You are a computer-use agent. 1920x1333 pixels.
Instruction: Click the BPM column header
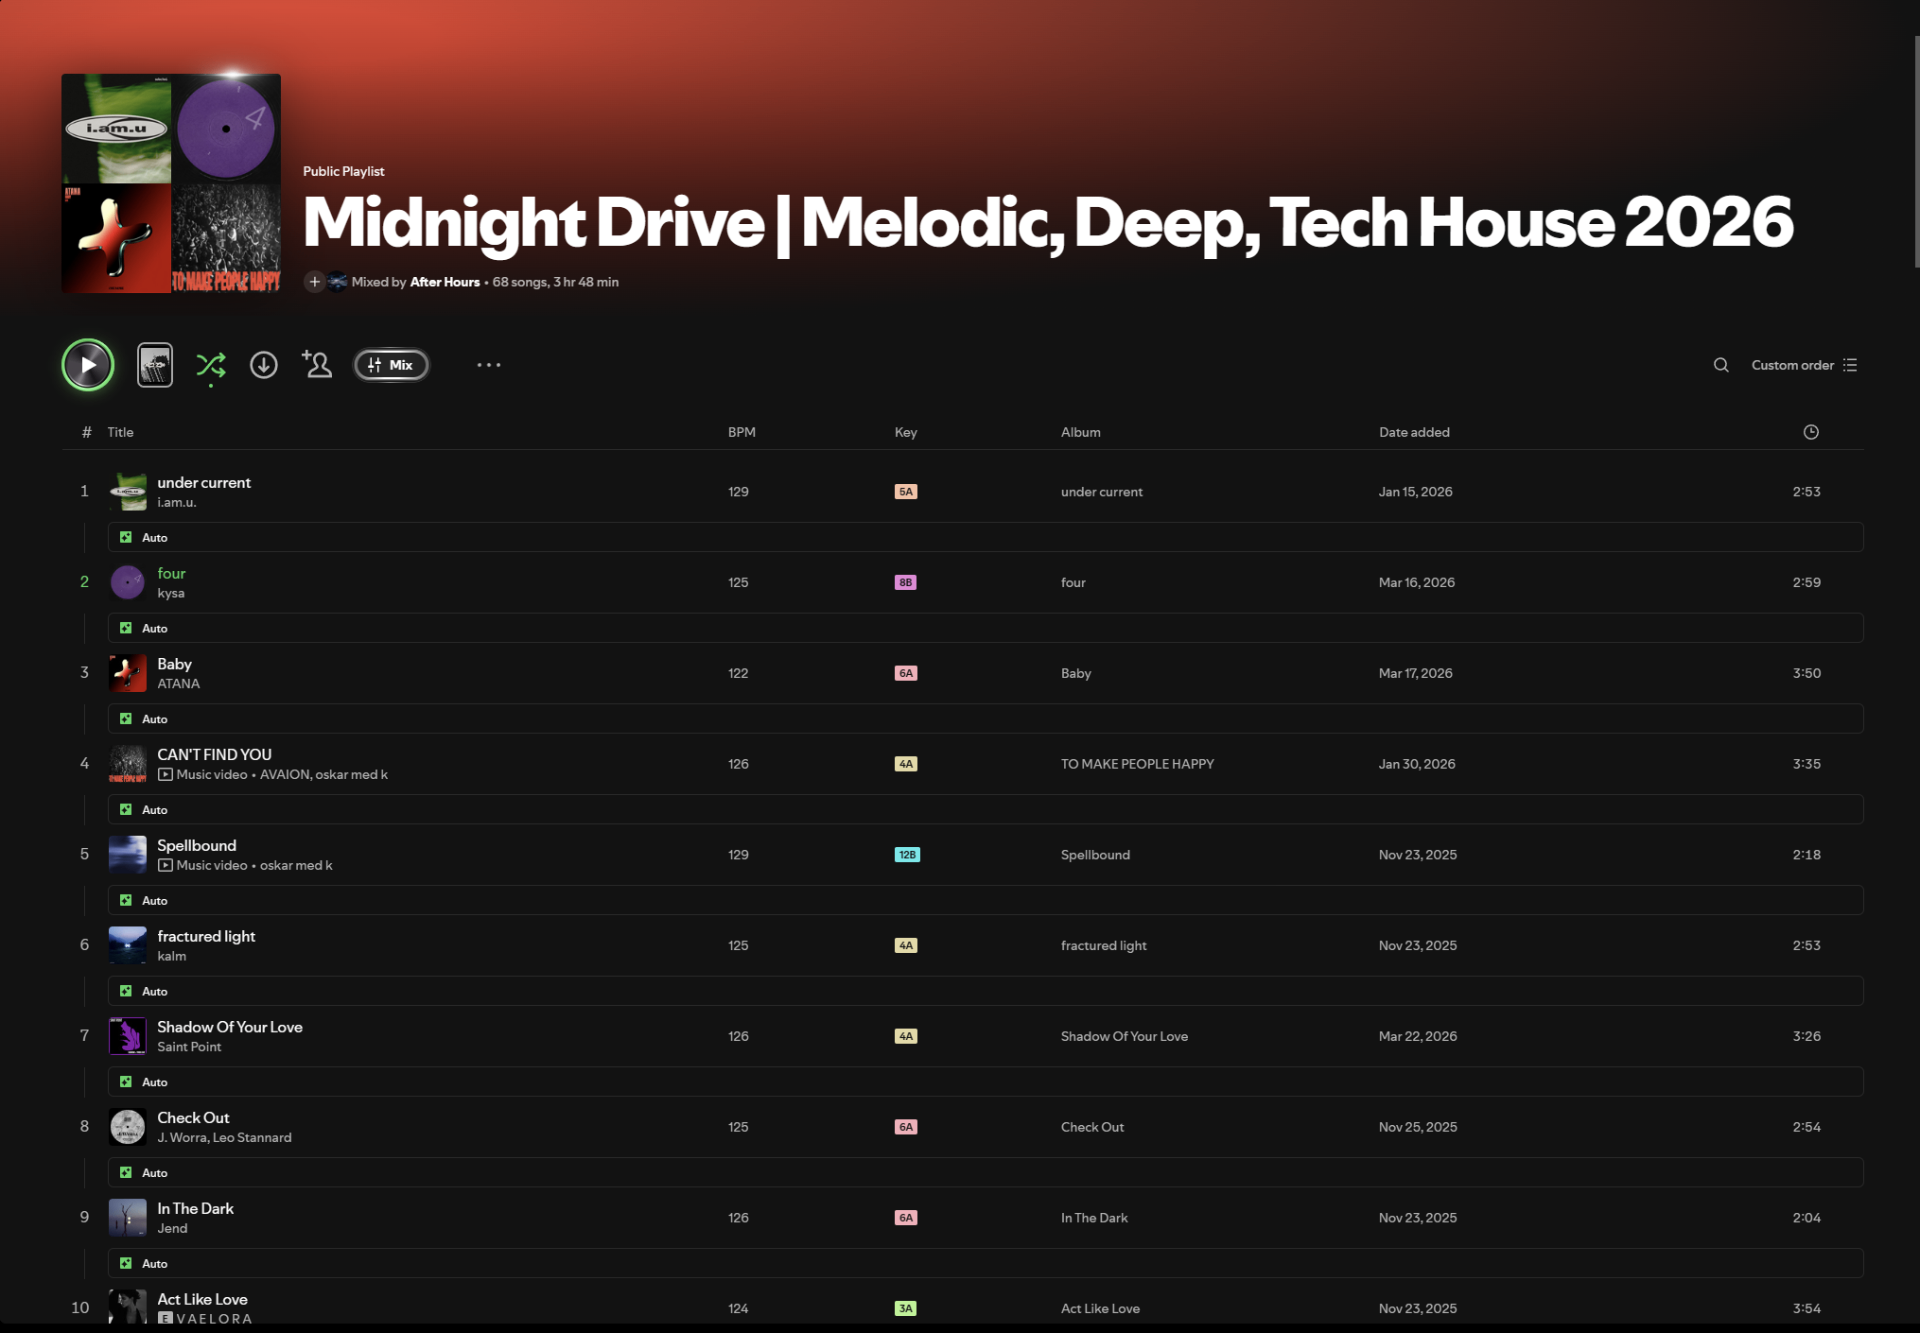741,432
